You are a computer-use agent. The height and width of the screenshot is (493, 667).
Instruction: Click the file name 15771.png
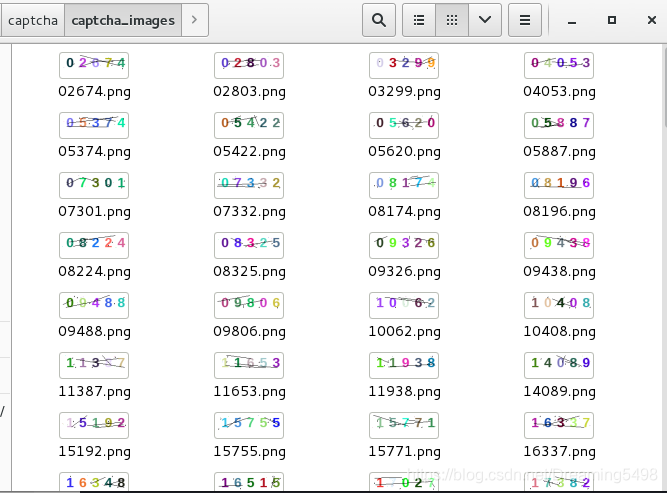coord(405,452)
